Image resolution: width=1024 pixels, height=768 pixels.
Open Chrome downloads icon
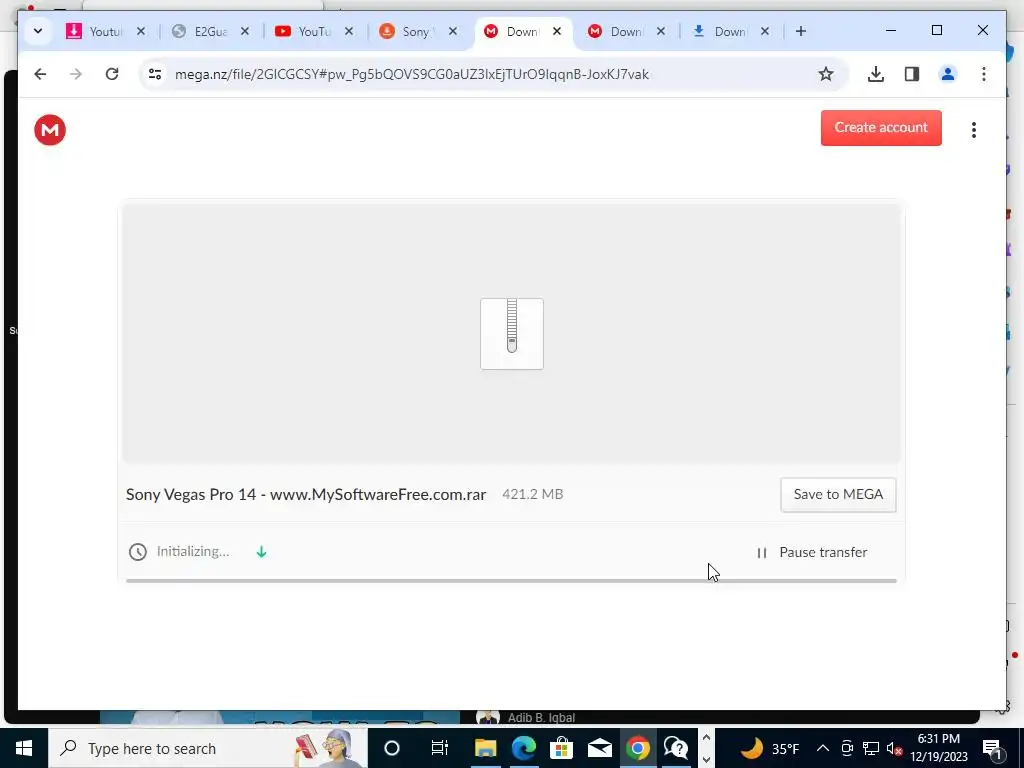coord(876,74)
